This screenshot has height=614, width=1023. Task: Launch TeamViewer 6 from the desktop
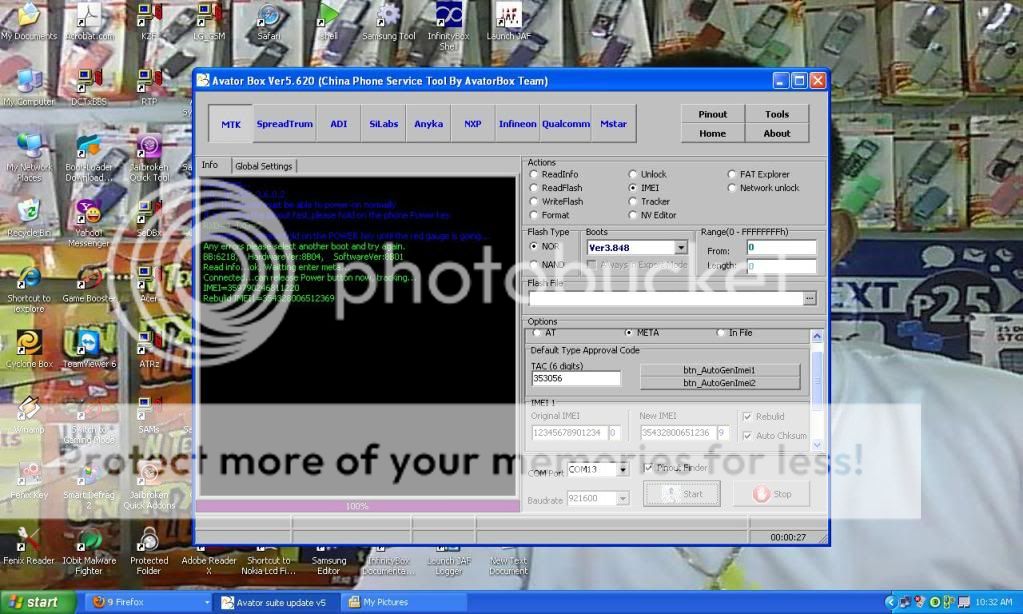click(x=89, y=343)
